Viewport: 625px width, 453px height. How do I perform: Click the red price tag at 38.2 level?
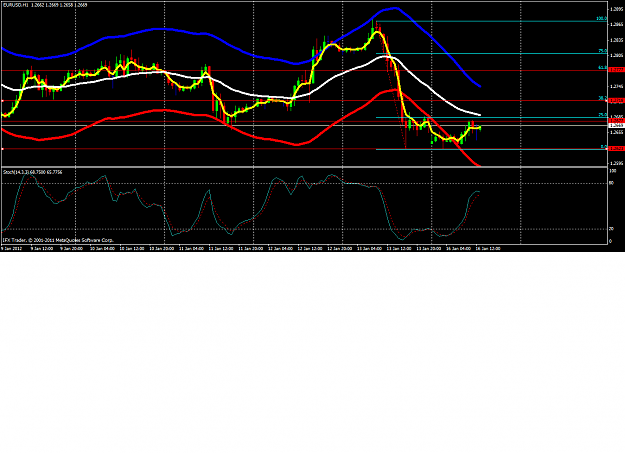point(616,100)
